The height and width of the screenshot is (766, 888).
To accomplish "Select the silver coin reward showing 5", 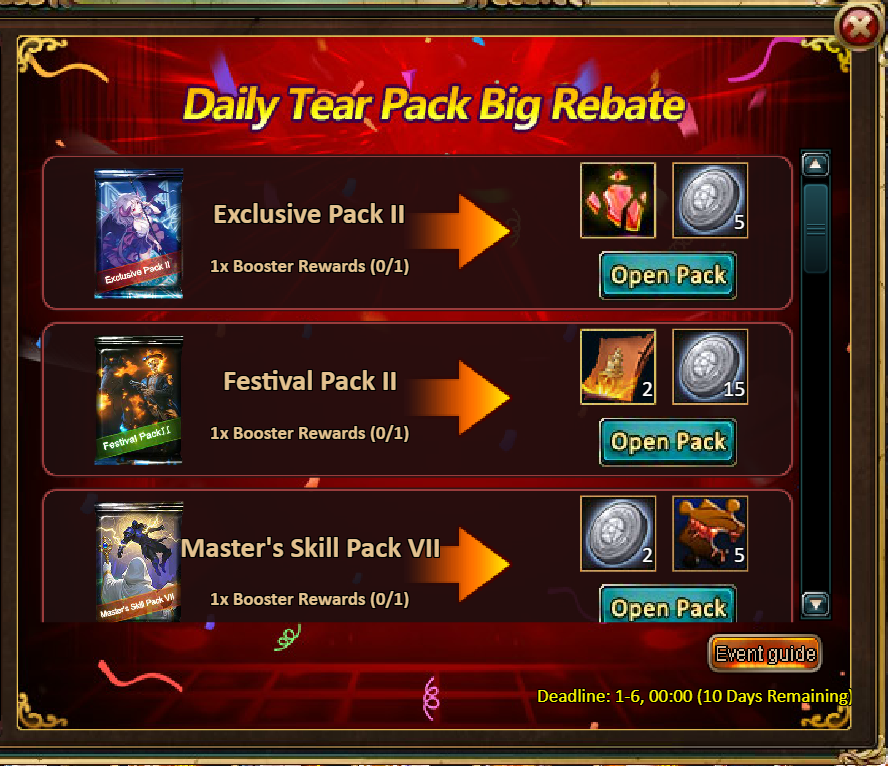I will [x=710, y=200].
